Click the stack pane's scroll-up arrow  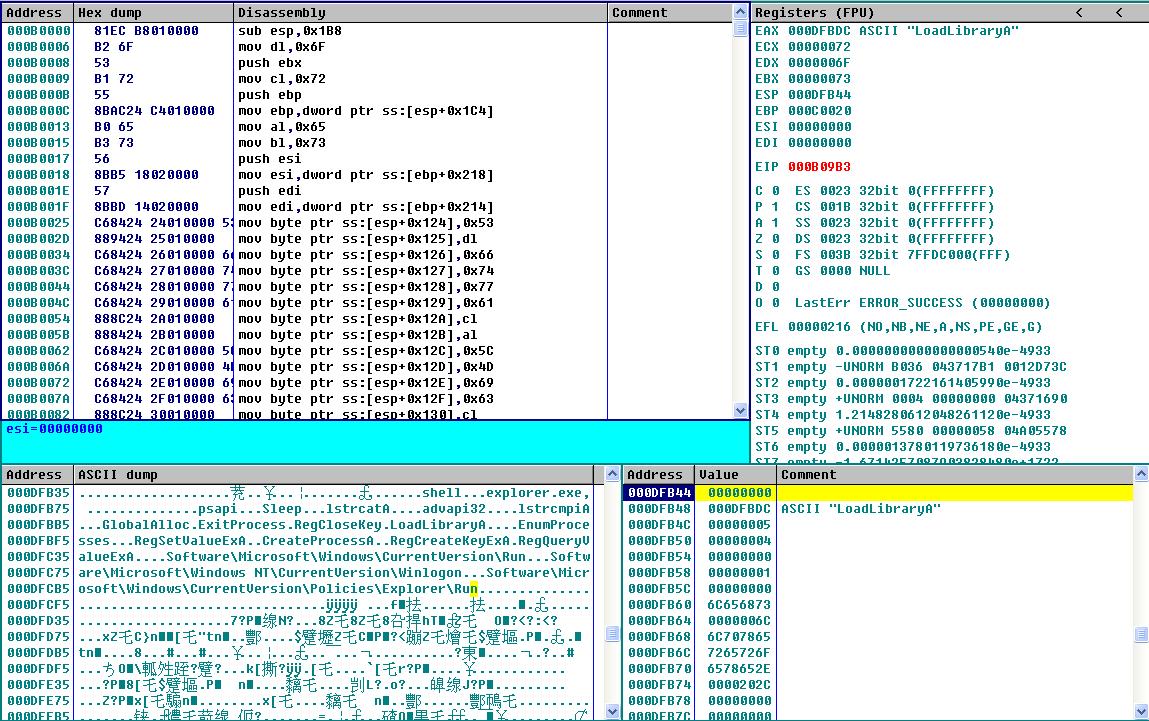pos(1141,476)
